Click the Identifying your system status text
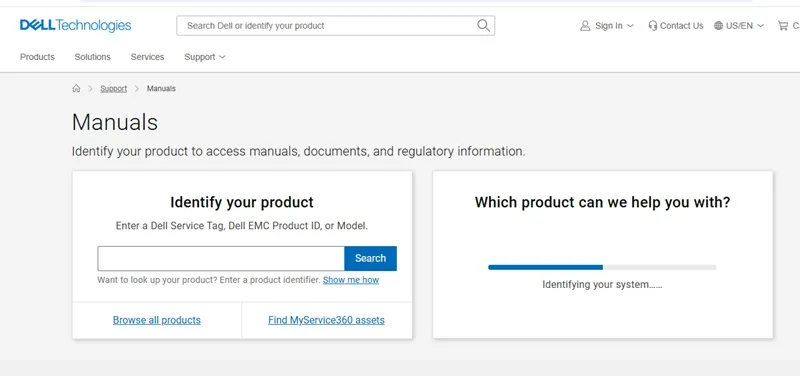This screenshot has height=376, width=800. tap(602, 285)
